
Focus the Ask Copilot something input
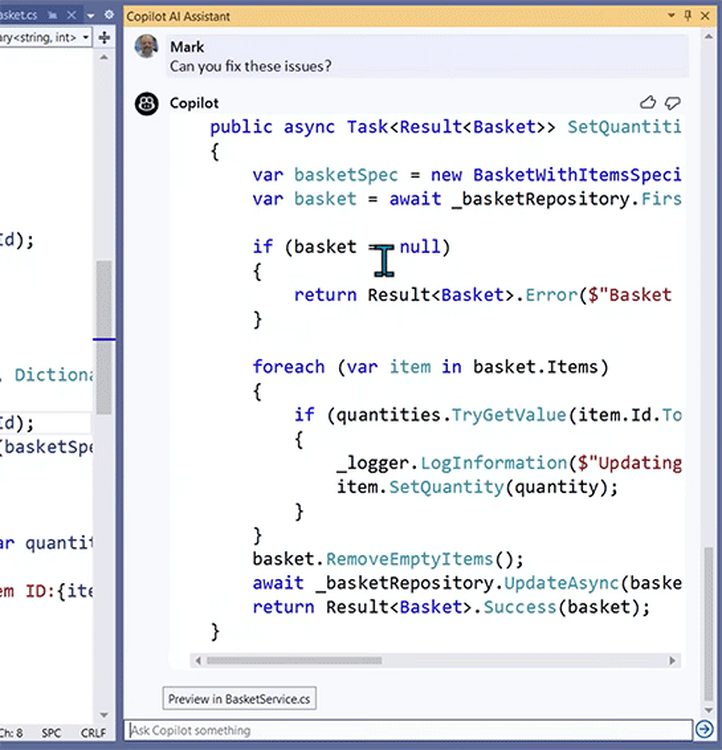tap(408, 730)
